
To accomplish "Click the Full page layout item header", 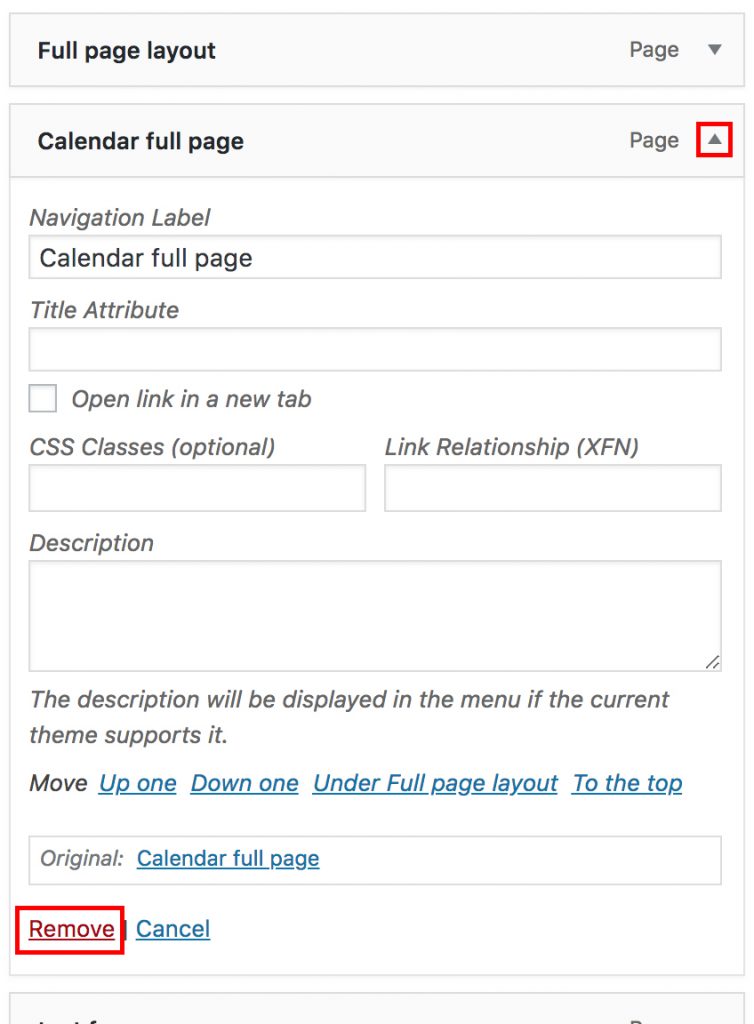I will coord(127,50).
